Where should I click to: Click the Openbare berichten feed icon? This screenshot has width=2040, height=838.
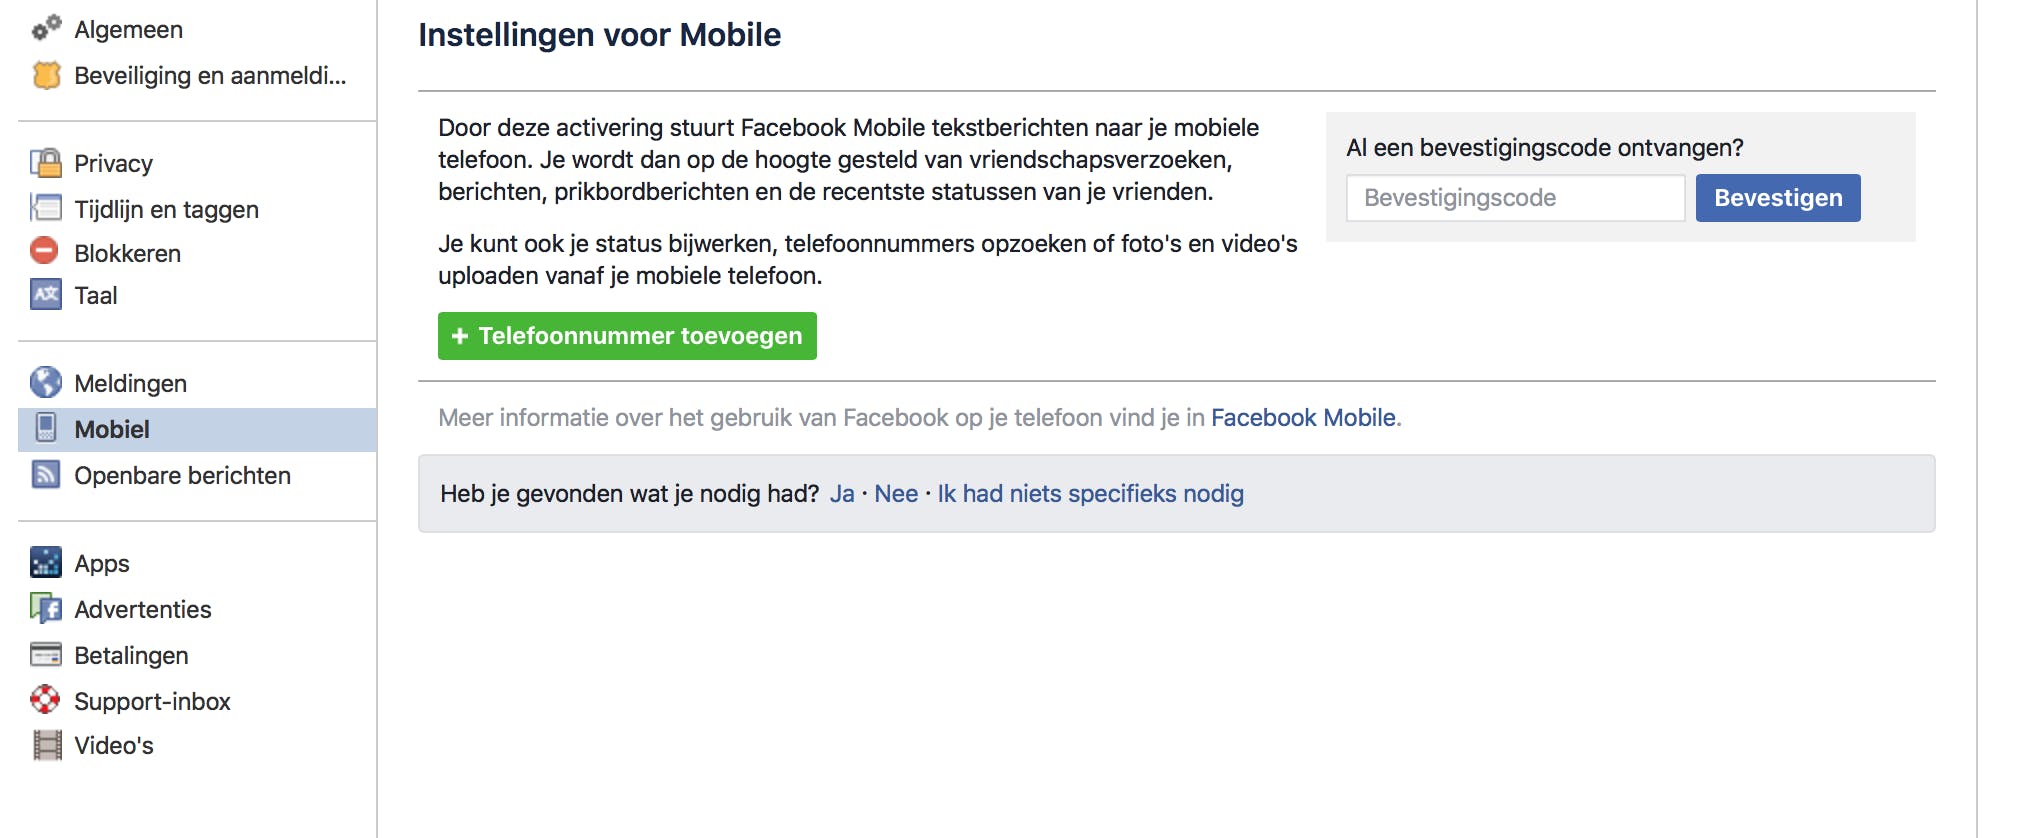coord(46,474)
